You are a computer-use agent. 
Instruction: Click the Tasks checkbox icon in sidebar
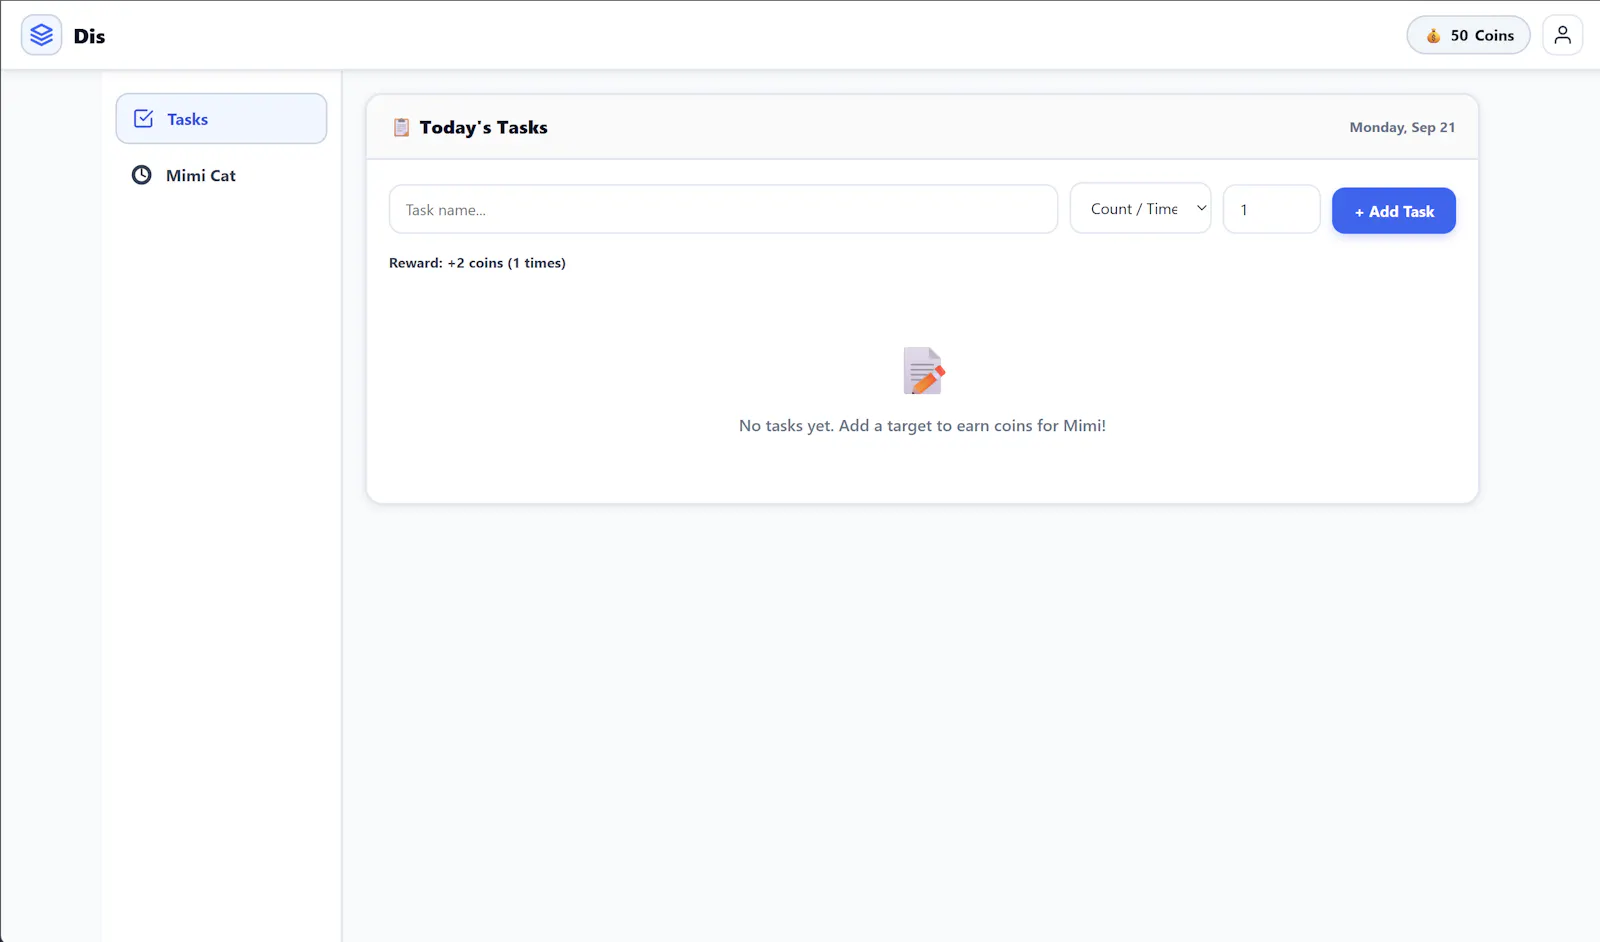(x=143, y=119)
